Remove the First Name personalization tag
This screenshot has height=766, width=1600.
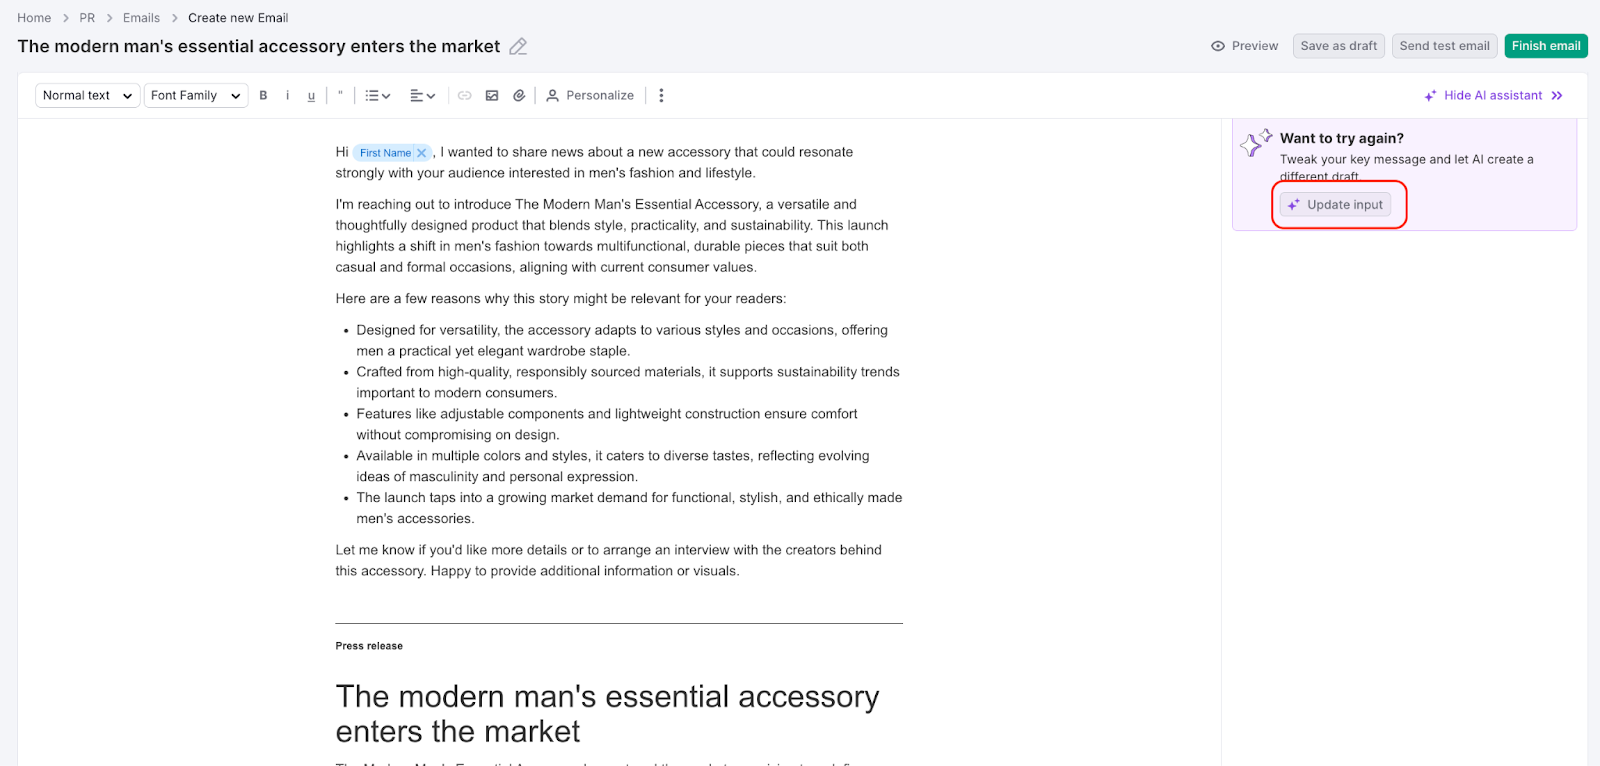(422, 153)
